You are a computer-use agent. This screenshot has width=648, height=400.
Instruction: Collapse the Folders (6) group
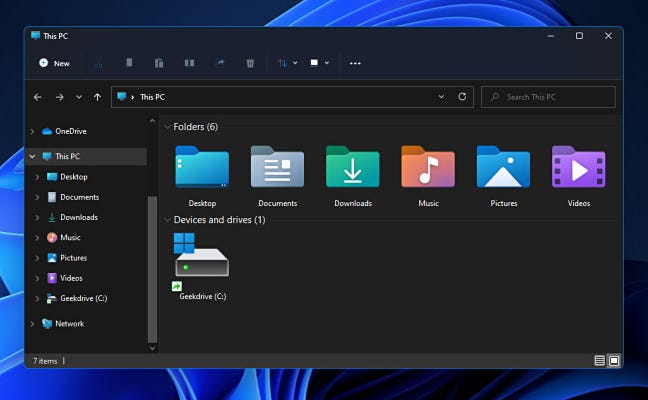point(166,127)
